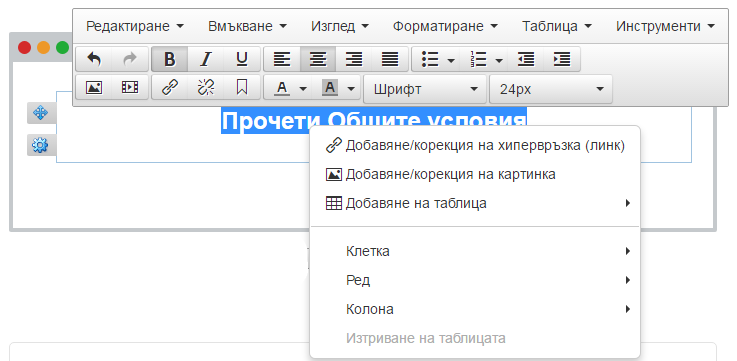Open the Вмъкване menu
Image resolution: width=737 pixels, height=361 pixels.
point(247,26)
